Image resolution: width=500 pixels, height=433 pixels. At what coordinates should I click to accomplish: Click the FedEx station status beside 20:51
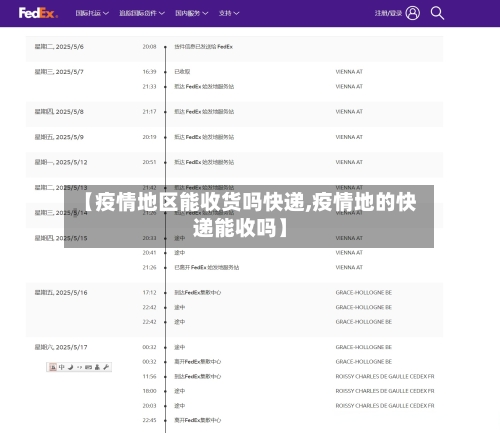click(204, 162)
